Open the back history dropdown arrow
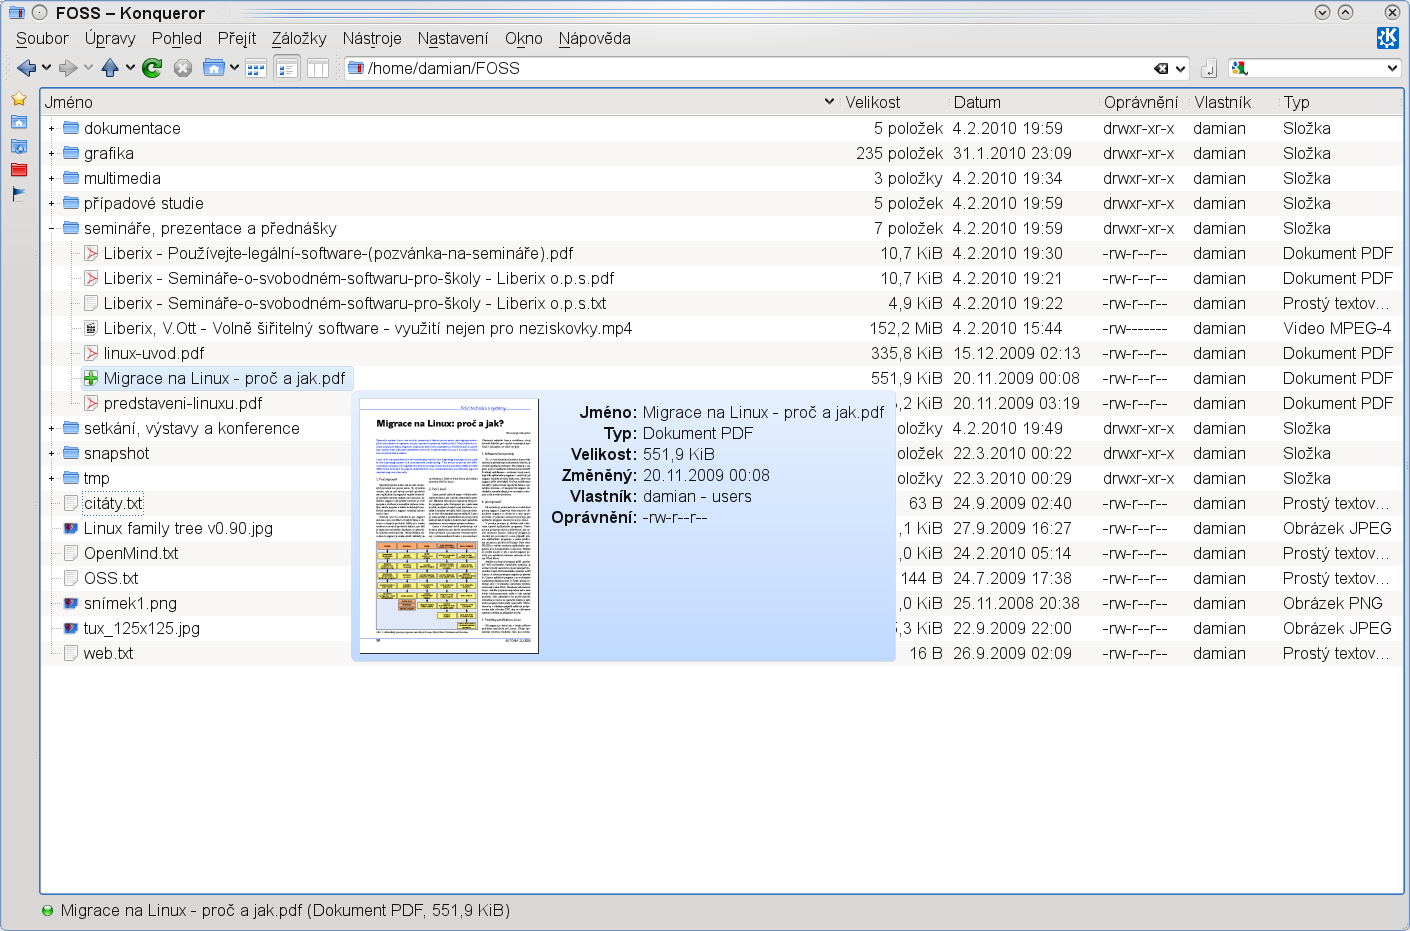This screenshot has width=1410, height=931. [46, 68]
